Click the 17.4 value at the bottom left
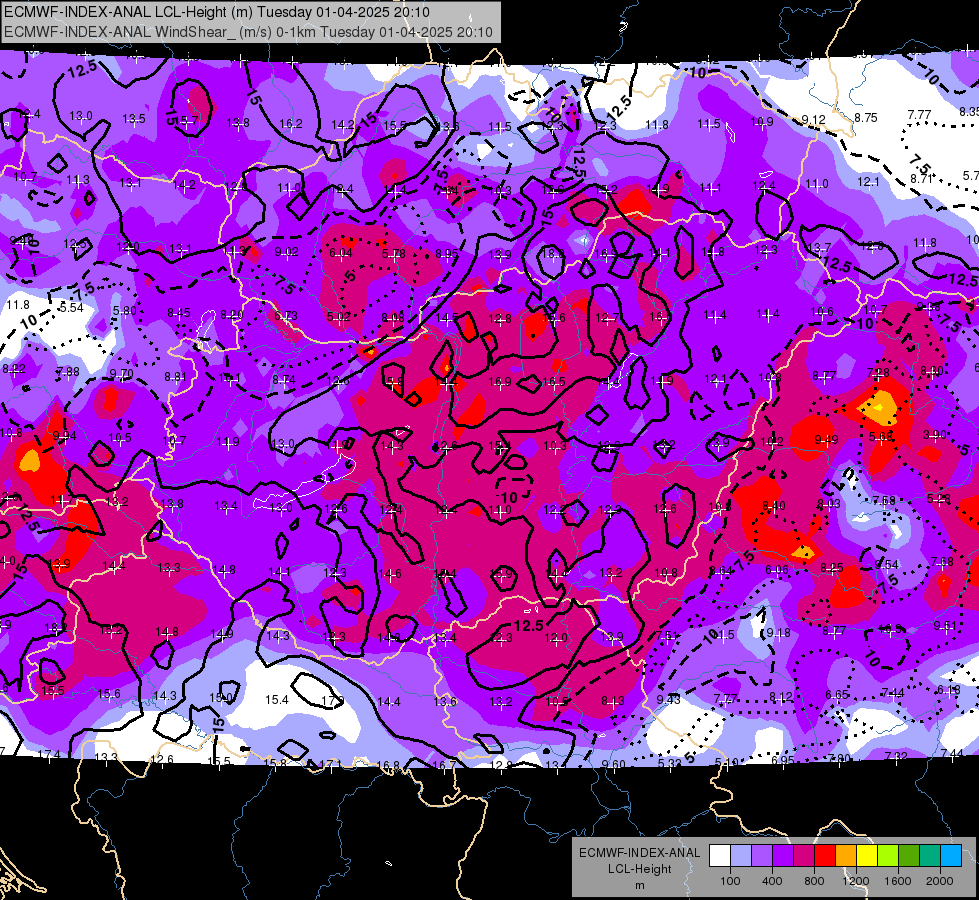 click(x=49, y=754)
